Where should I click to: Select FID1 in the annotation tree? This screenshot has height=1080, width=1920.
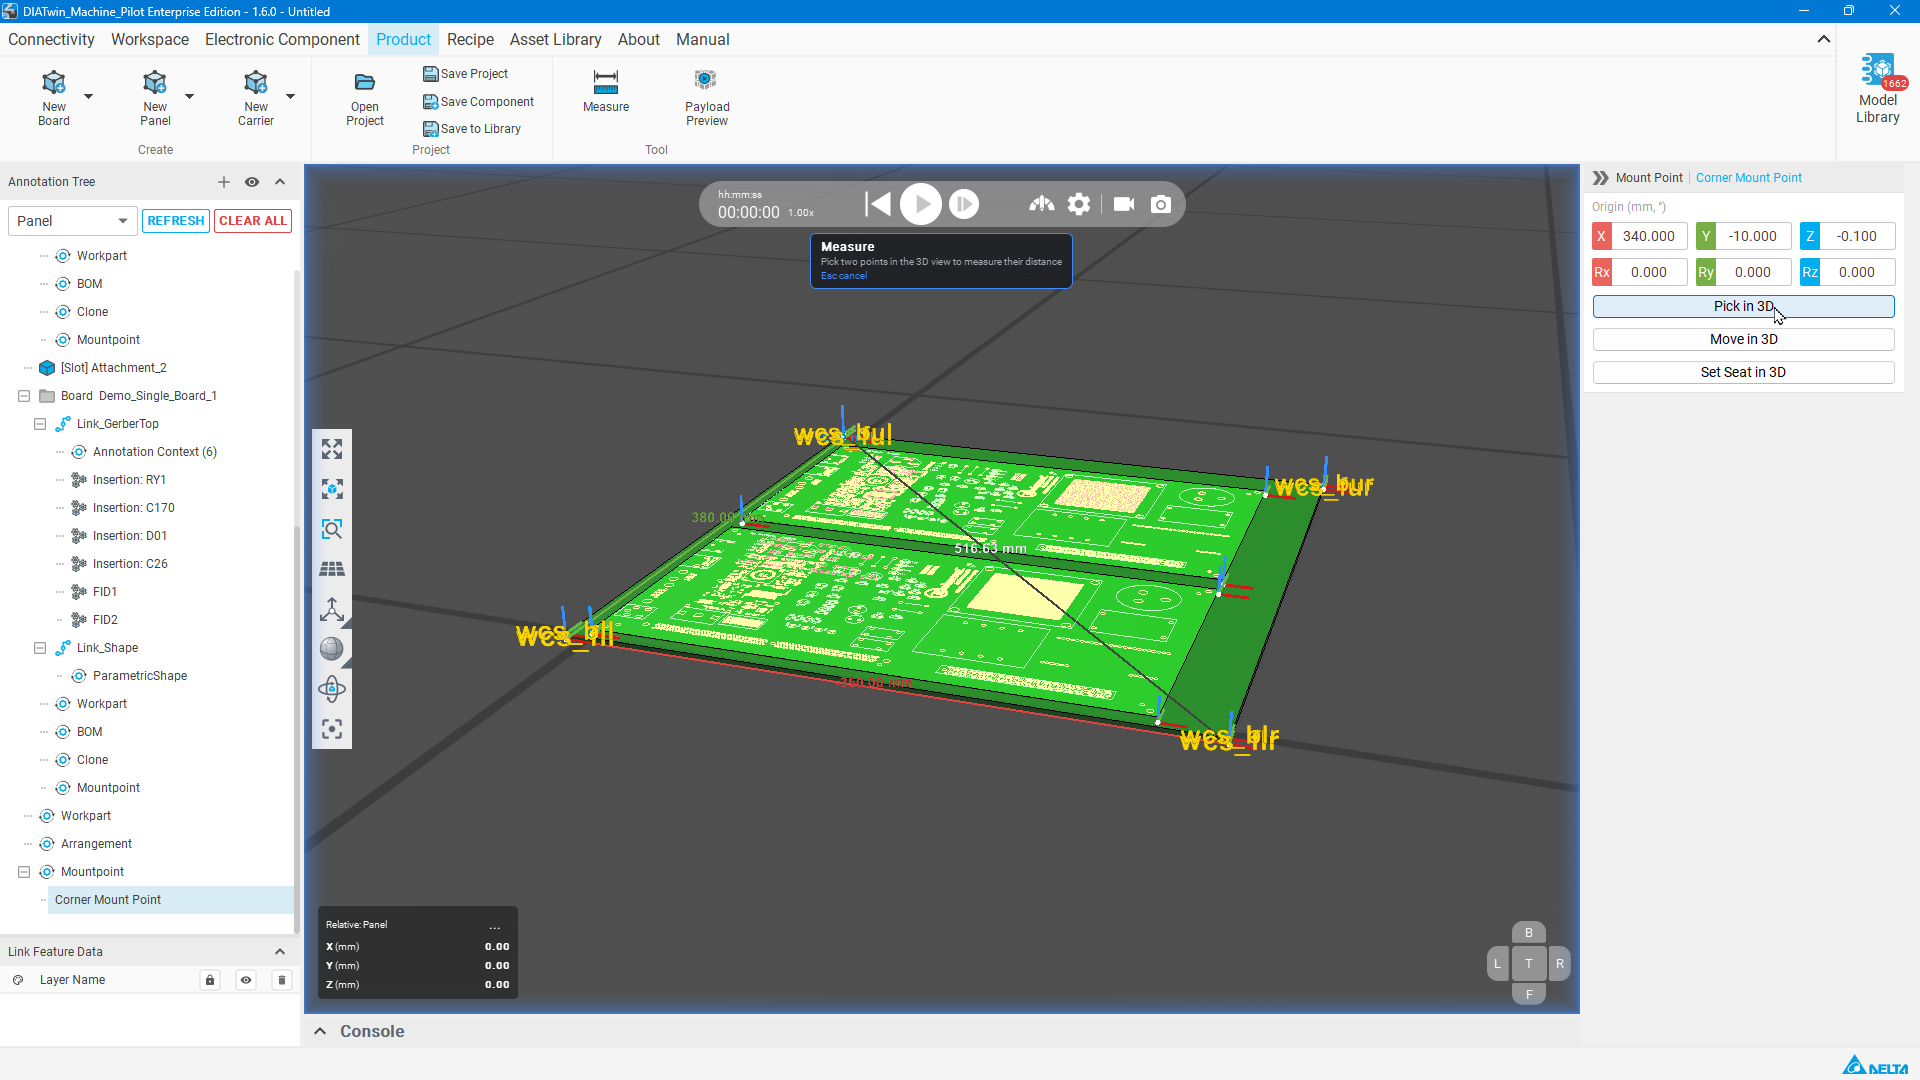[x=105, y=592]
